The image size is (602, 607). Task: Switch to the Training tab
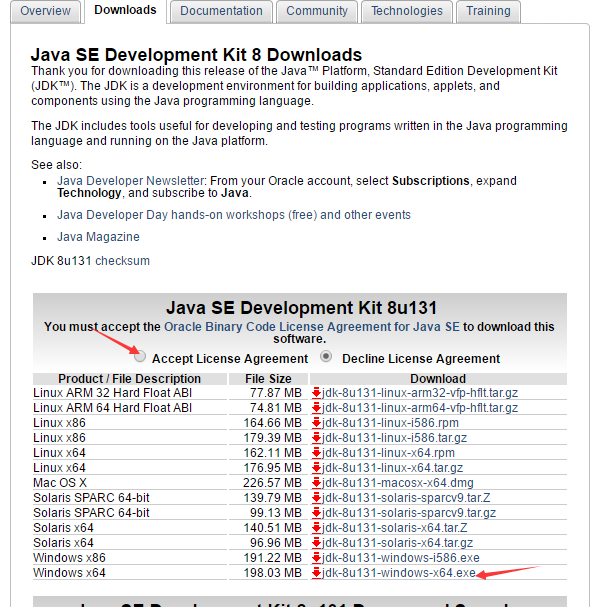tap(488, 11)
